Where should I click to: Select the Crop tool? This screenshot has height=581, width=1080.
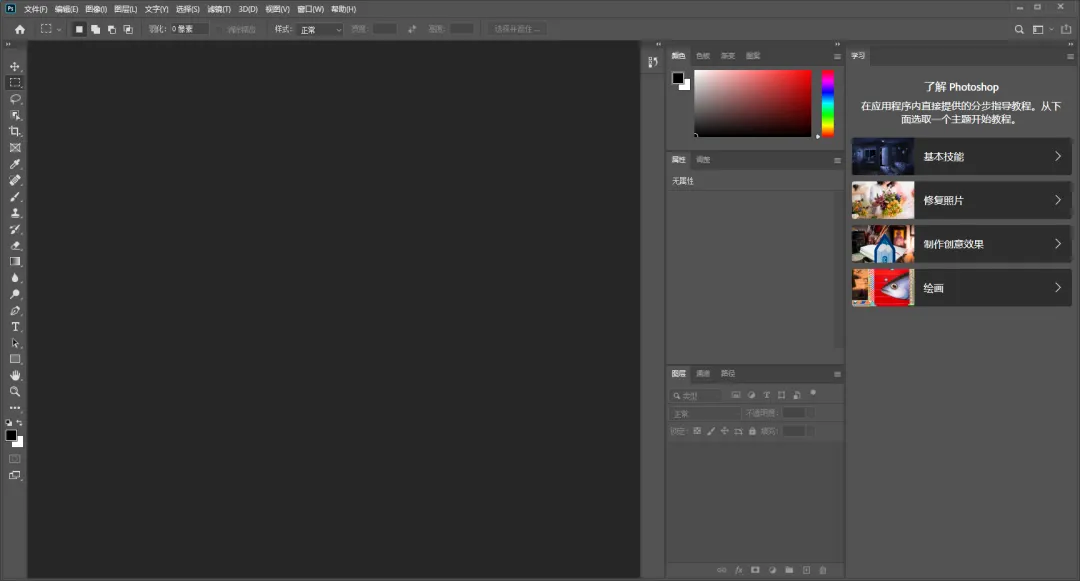tap(14, 131)
